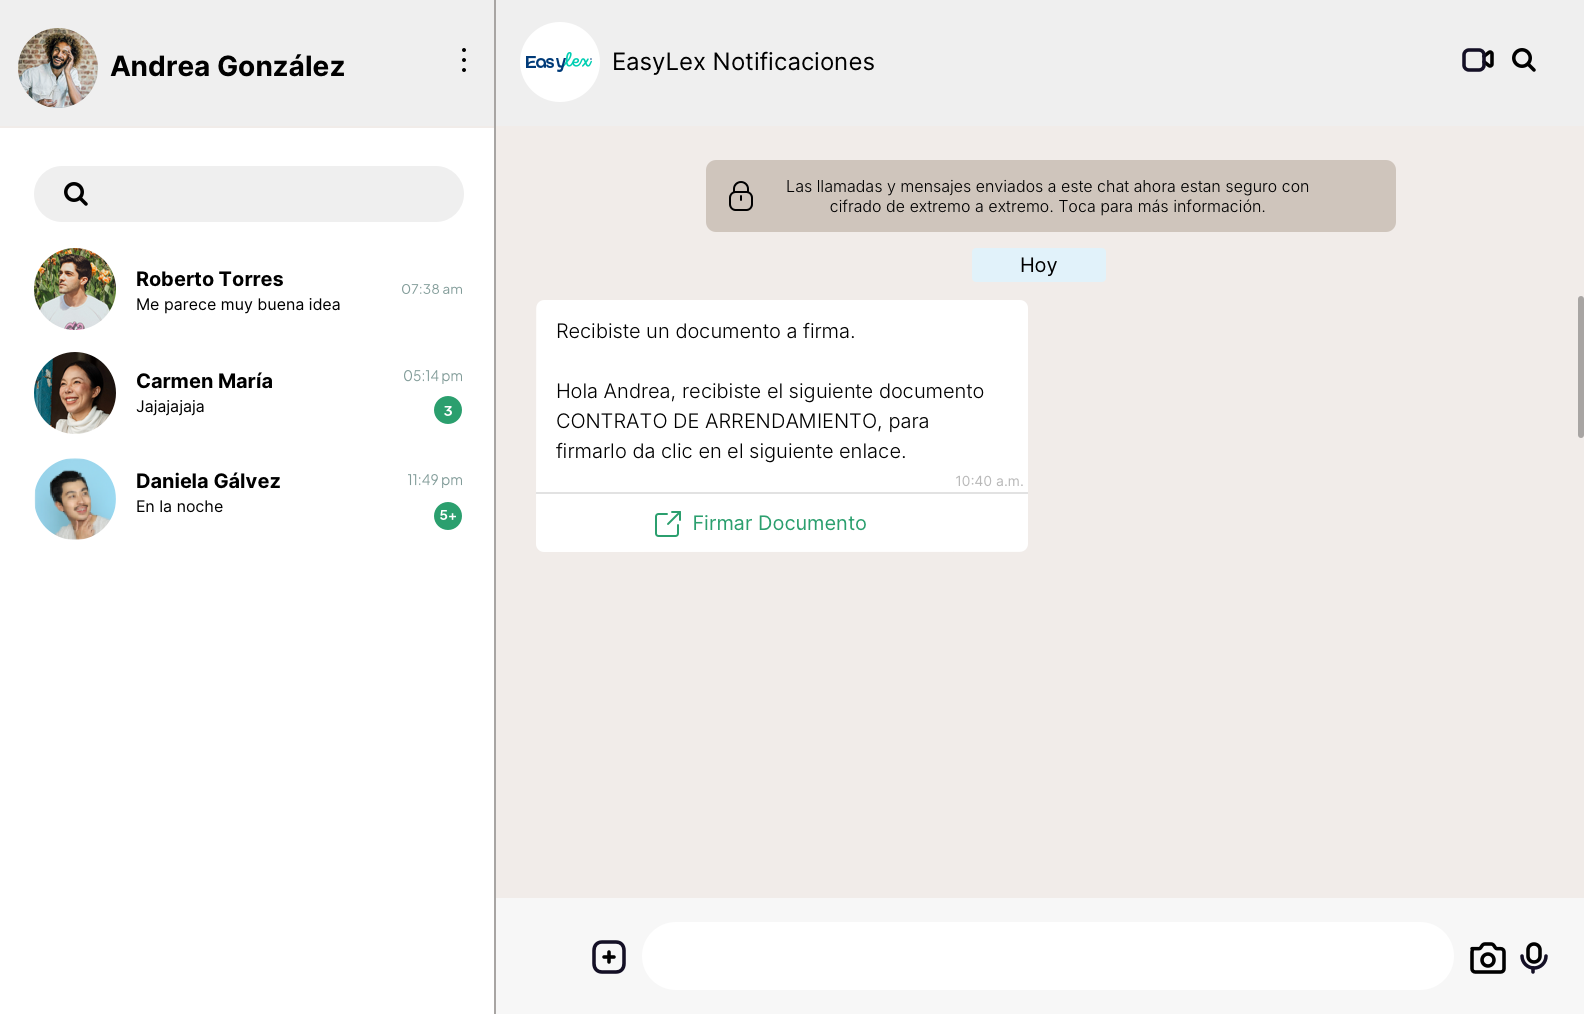Tap the end-to-end encryption notice
Screen dimensions: 1584x1014
point(1047,196)
